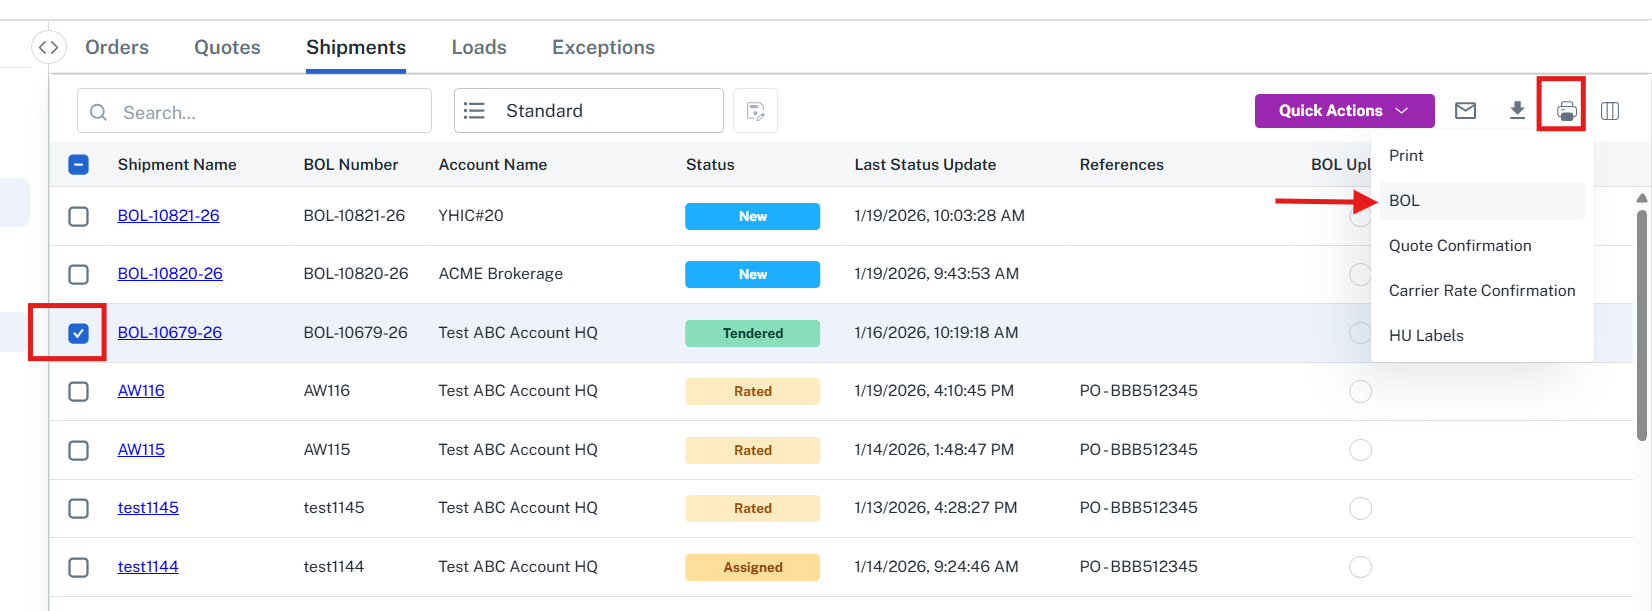1652x611 pixels.
Task: Choose BOL from the print menu
Action: coord(1404,201)
